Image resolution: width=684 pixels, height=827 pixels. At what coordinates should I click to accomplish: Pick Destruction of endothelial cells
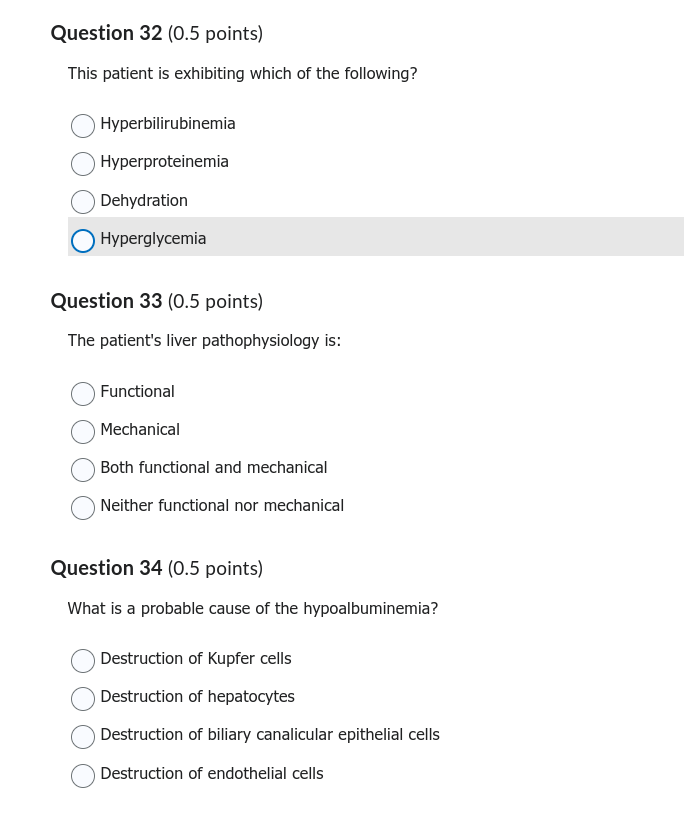(83, 775)
